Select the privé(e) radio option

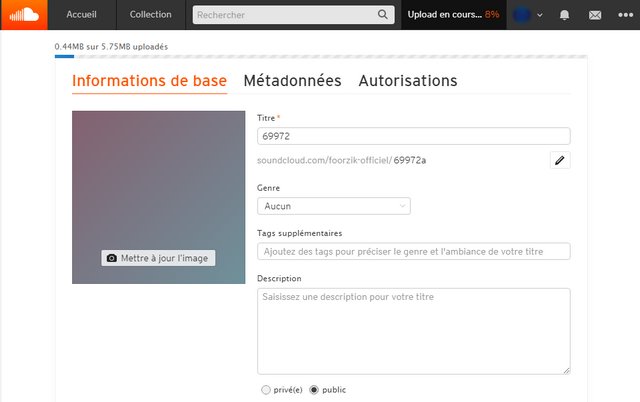265,389
